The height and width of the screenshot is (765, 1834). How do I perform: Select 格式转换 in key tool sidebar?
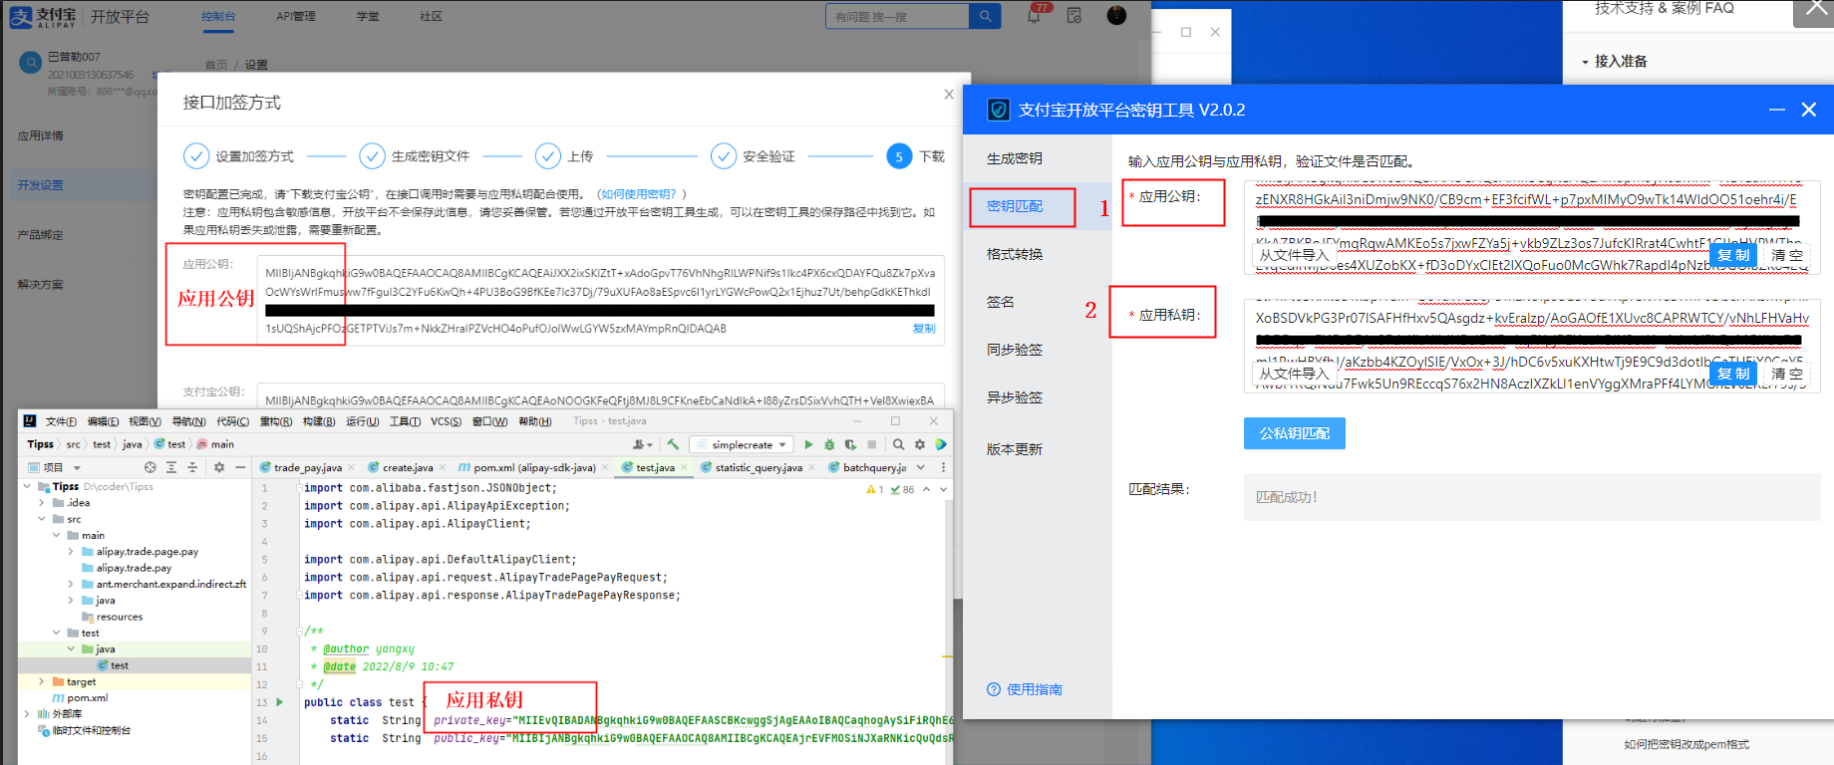click(1015, 254)
